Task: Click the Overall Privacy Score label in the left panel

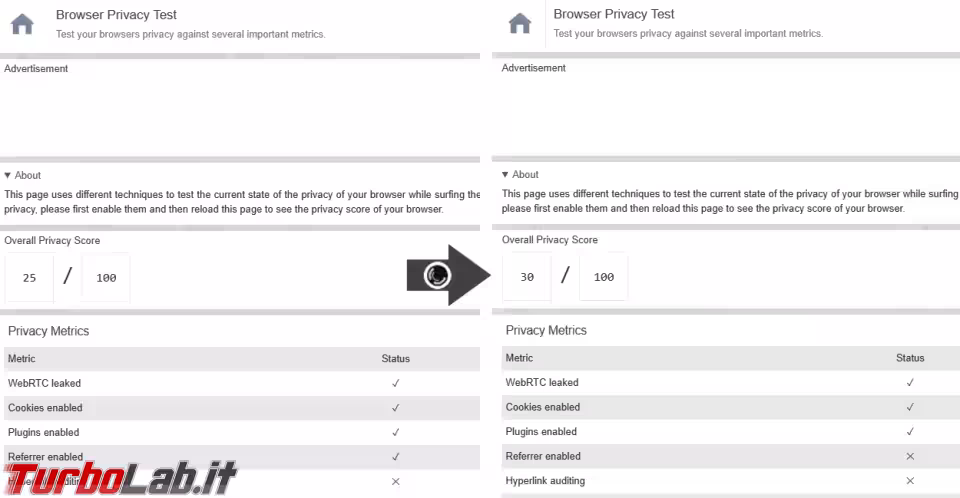Action: click(x=52, y=241)
